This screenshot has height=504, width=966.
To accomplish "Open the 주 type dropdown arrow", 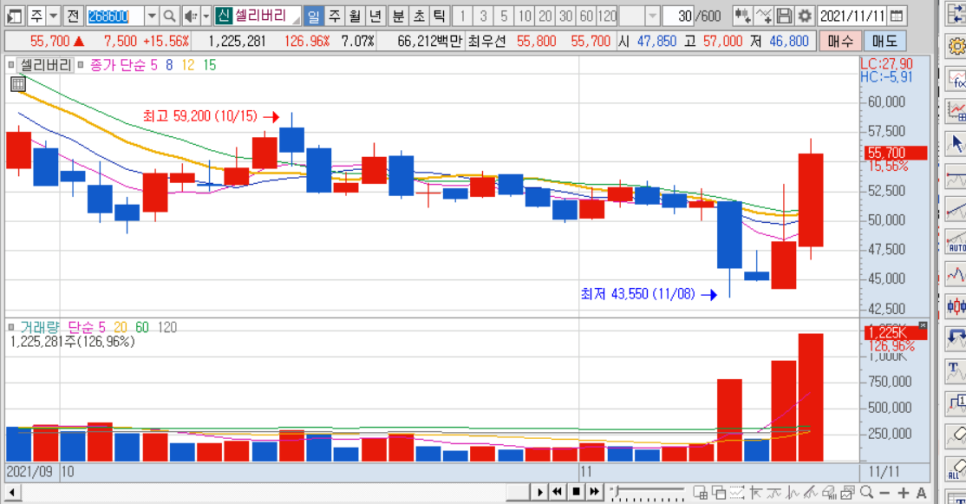I will click(x=54, y=16).
